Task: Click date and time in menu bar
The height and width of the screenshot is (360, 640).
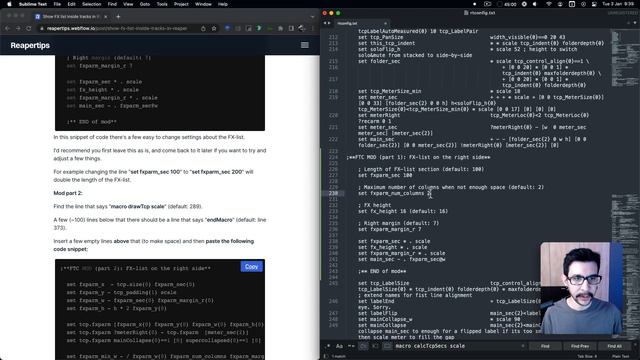Action: (618, 4)
